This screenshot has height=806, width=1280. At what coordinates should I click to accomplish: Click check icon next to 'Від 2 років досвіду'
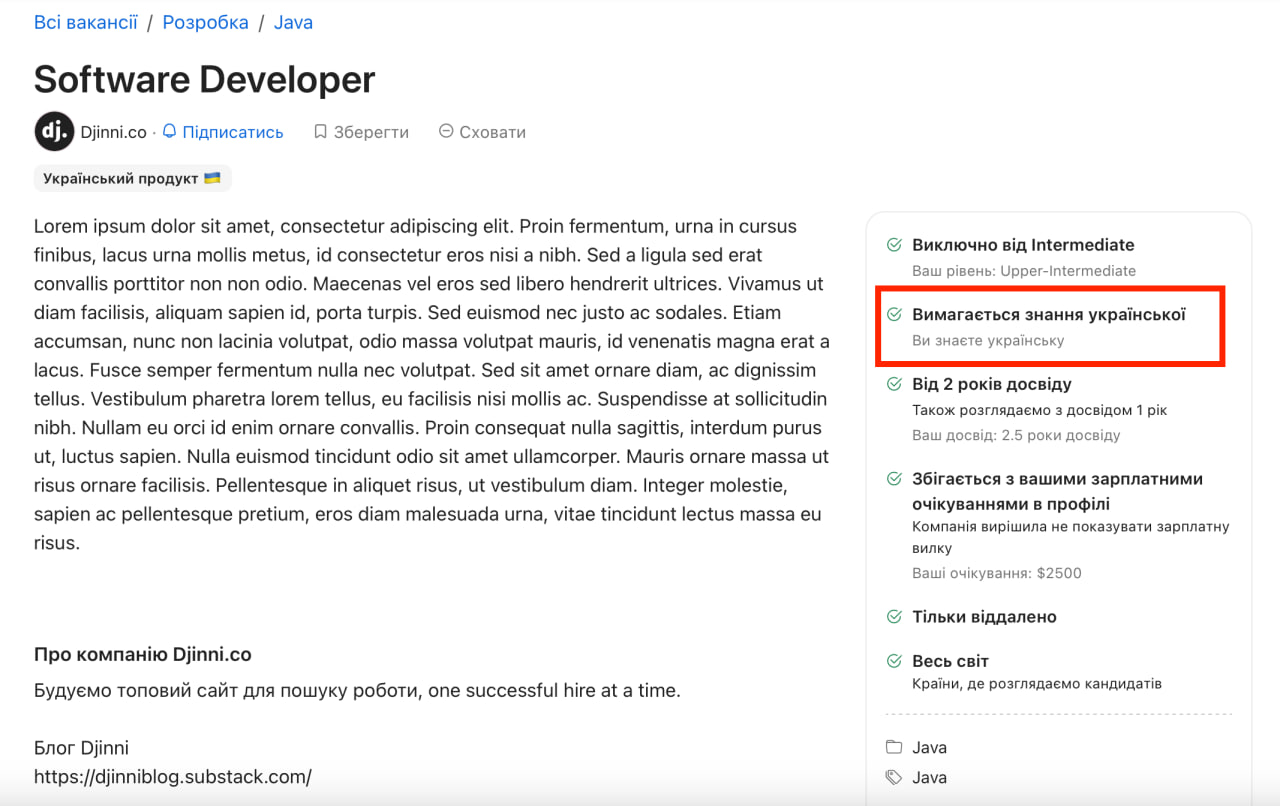pos(894,384)
